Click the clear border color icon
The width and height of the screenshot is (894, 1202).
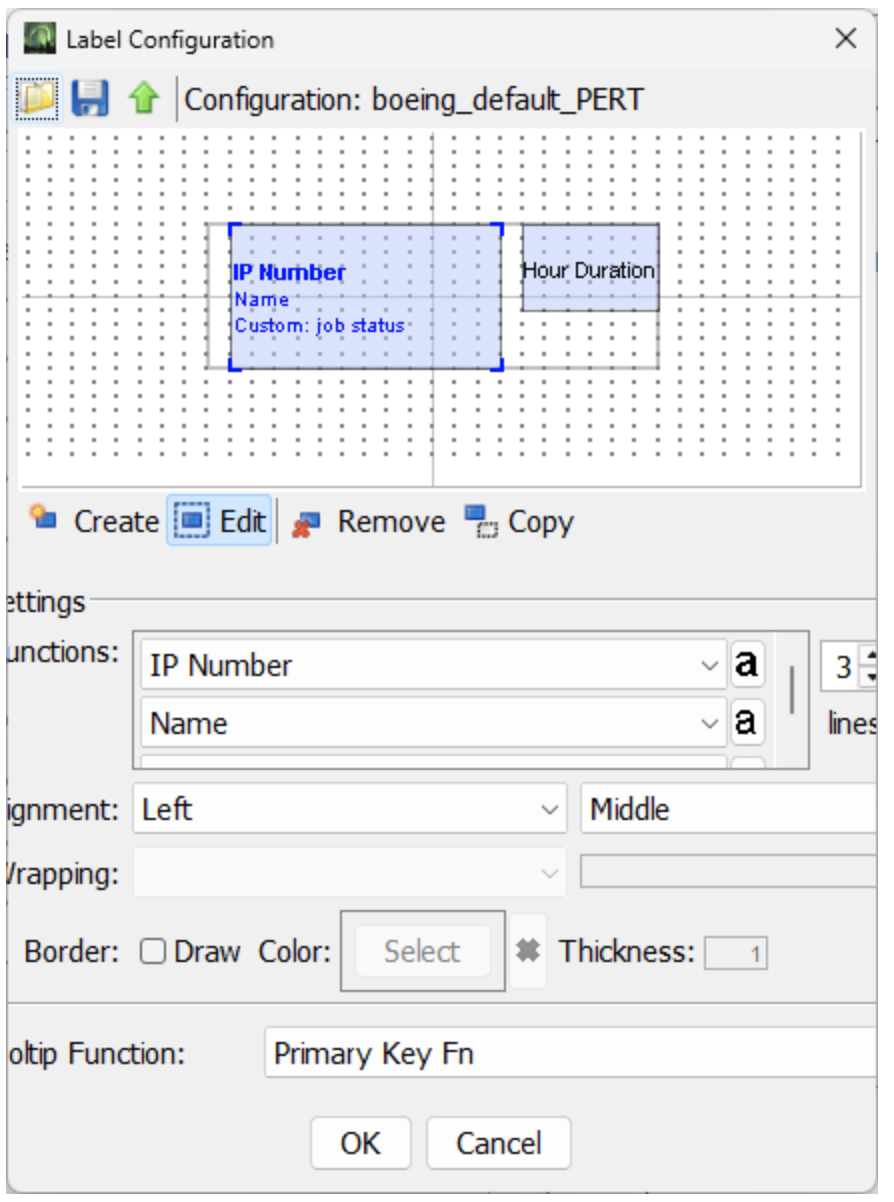[x=528, y=951]
